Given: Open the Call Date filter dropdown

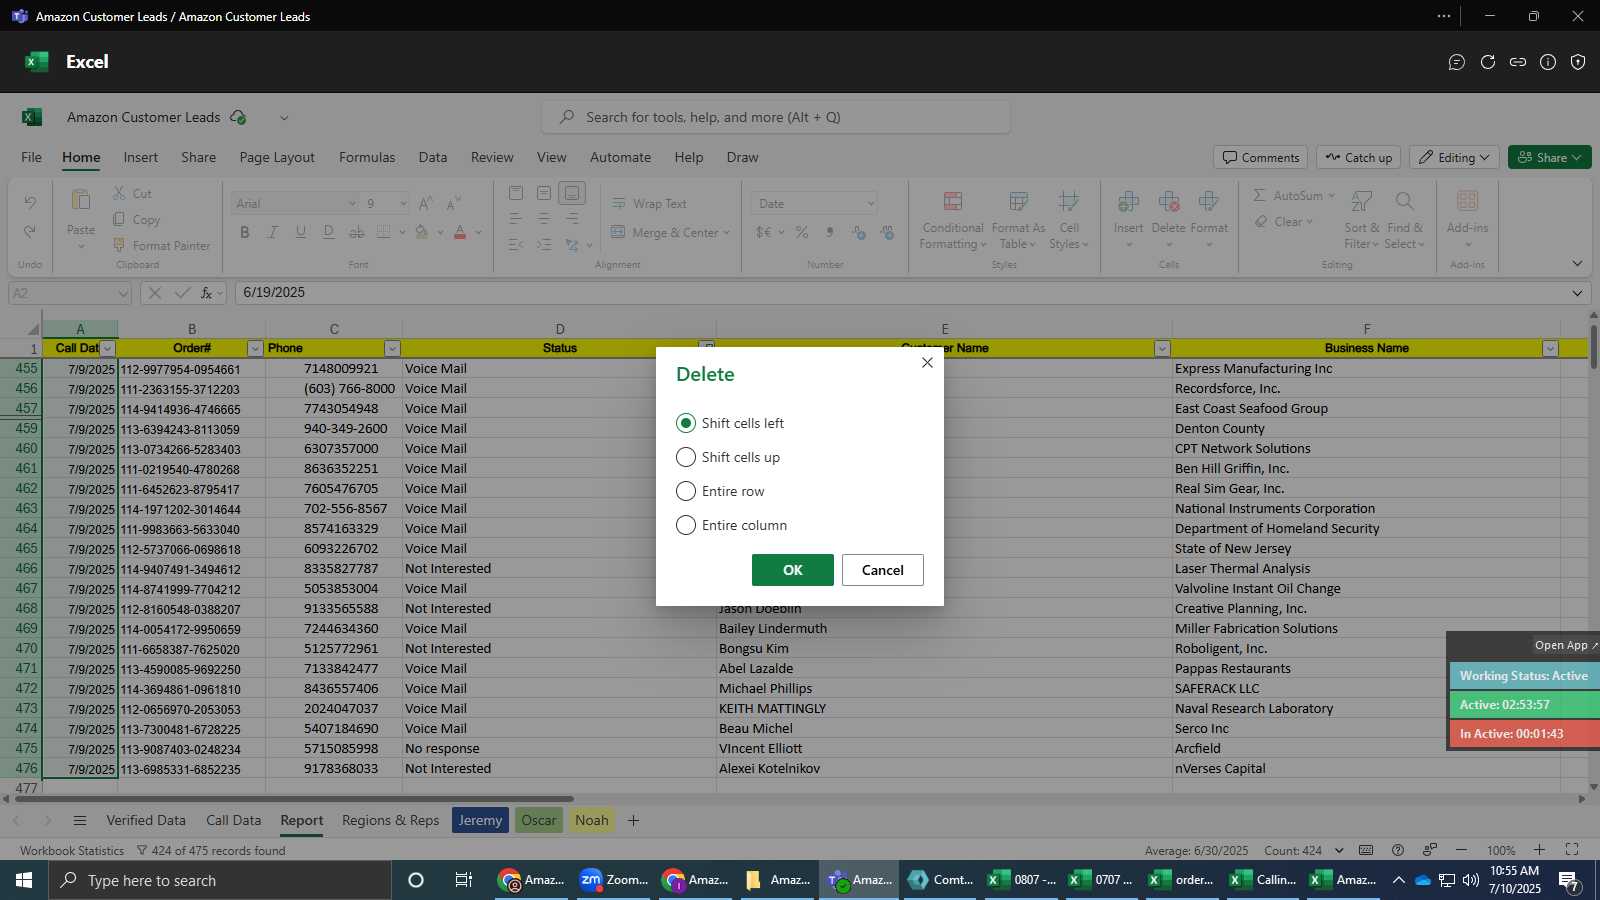Looking at the screenshot, I should pyautogui.click(x=108, y=348).
